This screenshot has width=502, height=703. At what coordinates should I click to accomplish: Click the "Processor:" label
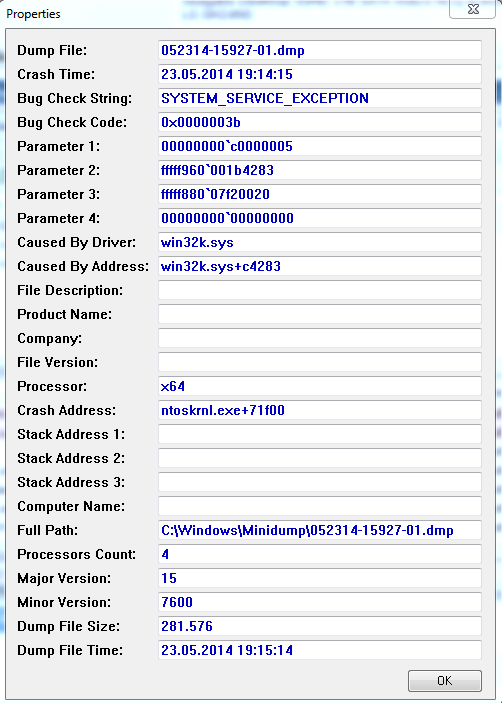pyautogui.click(x=52, y=386)
